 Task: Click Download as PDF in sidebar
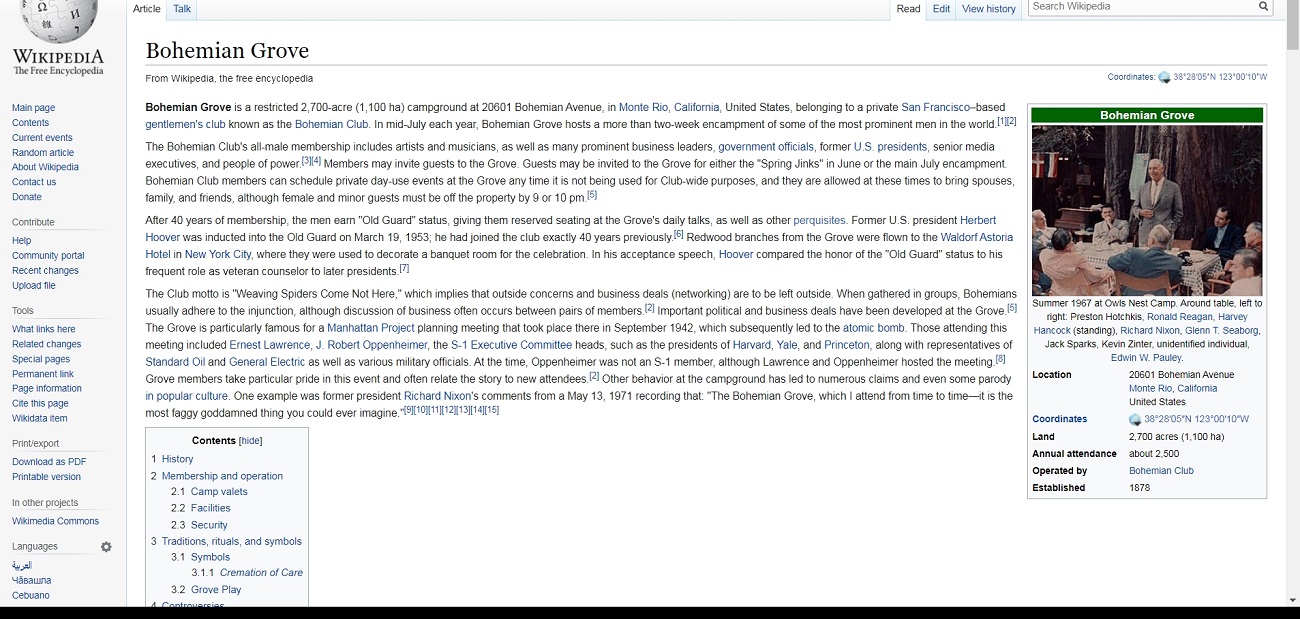49,462
